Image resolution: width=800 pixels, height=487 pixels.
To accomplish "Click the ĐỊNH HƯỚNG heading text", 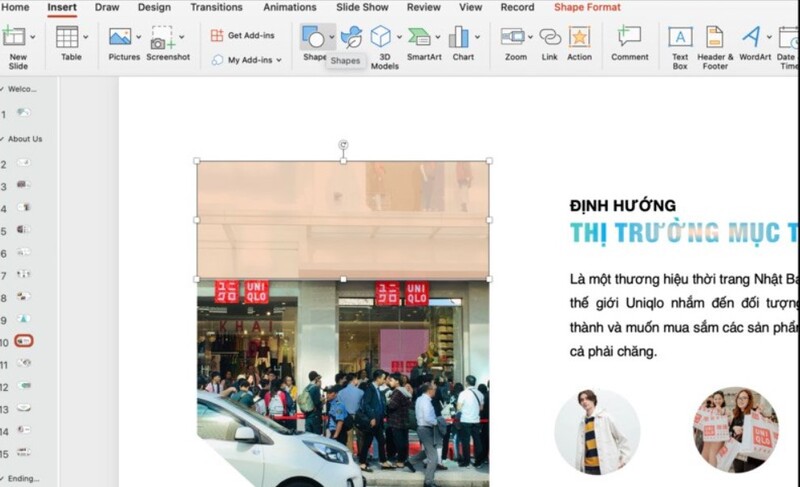I will click(622, 206).
